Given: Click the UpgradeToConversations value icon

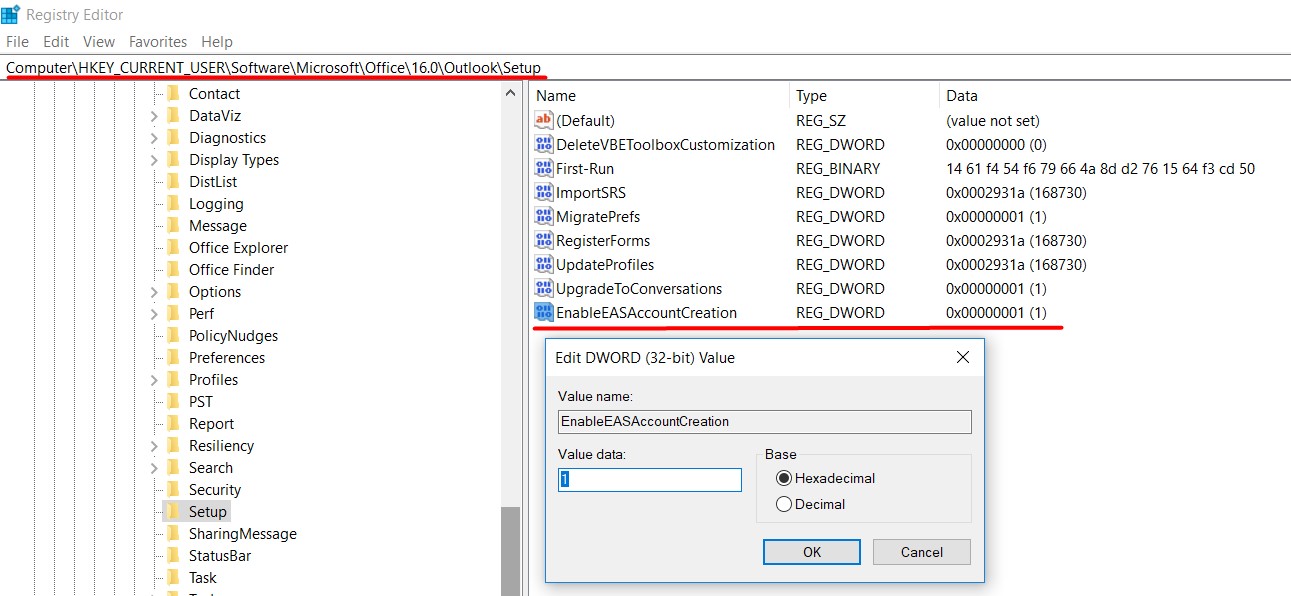Looking at the screenshot, I should pyautogui.click(x=544, y=289).
